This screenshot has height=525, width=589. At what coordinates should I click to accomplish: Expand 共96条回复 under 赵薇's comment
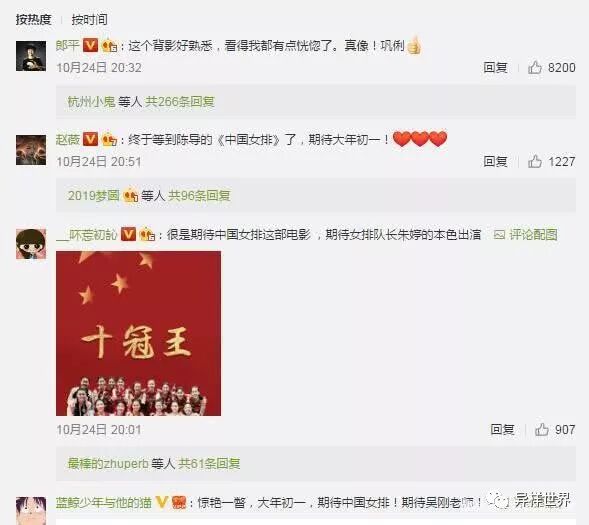(x=199, y=195)
